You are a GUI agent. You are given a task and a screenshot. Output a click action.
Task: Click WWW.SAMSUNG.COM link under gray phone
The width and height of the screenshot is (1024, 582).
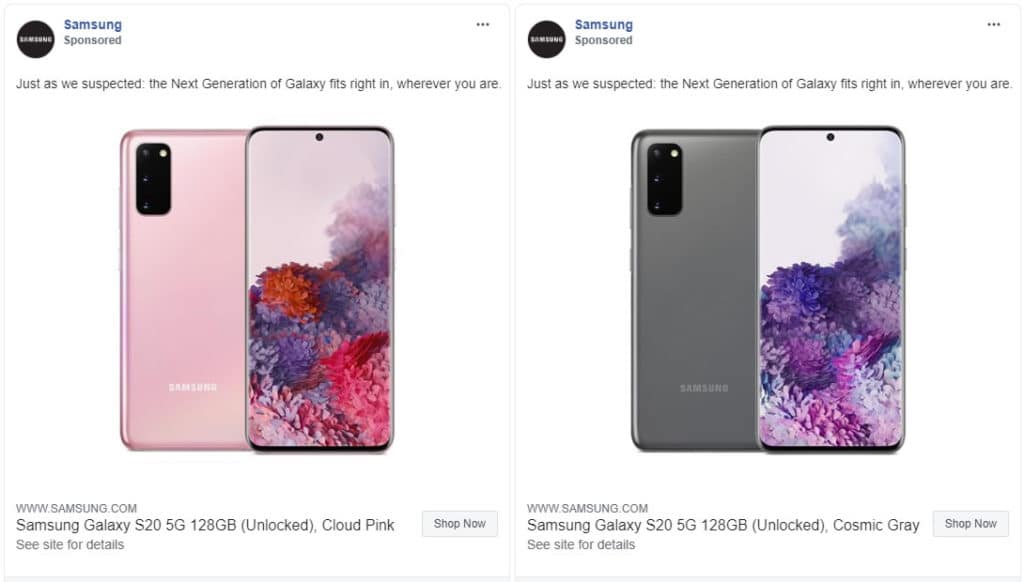[588, 508]
